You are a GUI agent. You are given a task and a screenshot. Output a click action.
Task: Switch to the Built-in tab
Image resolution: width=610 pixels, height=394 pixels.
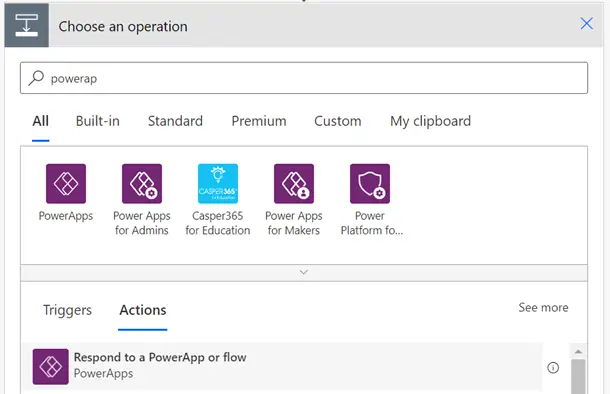(98, 121)
